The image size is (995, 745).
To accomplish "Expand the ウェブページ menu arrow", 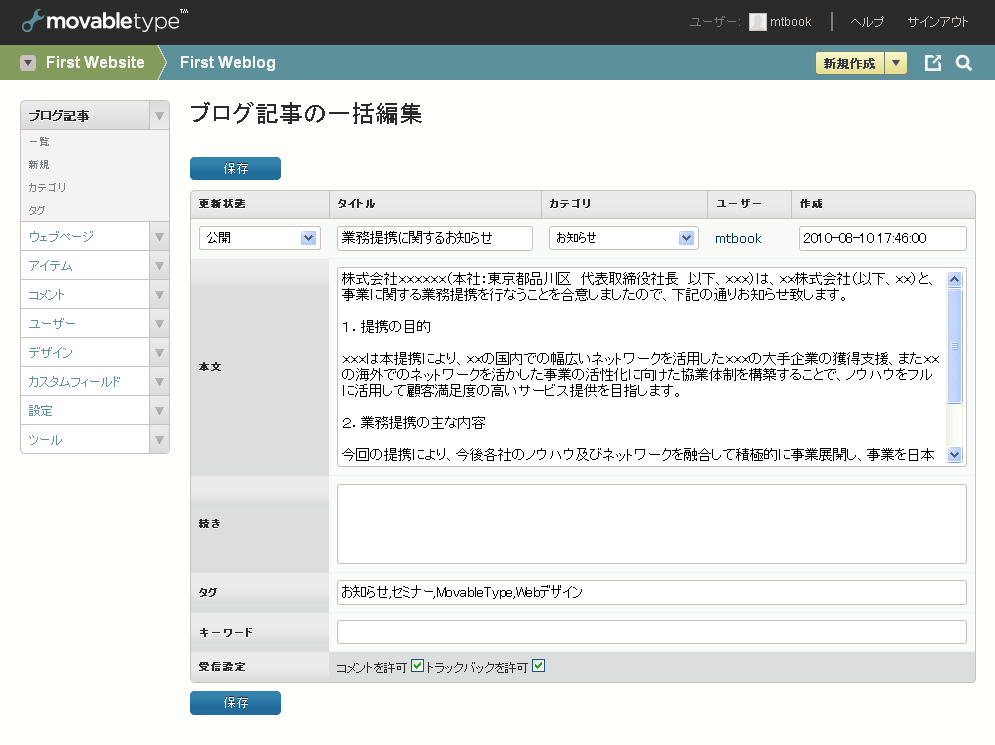I will point(159,237).
